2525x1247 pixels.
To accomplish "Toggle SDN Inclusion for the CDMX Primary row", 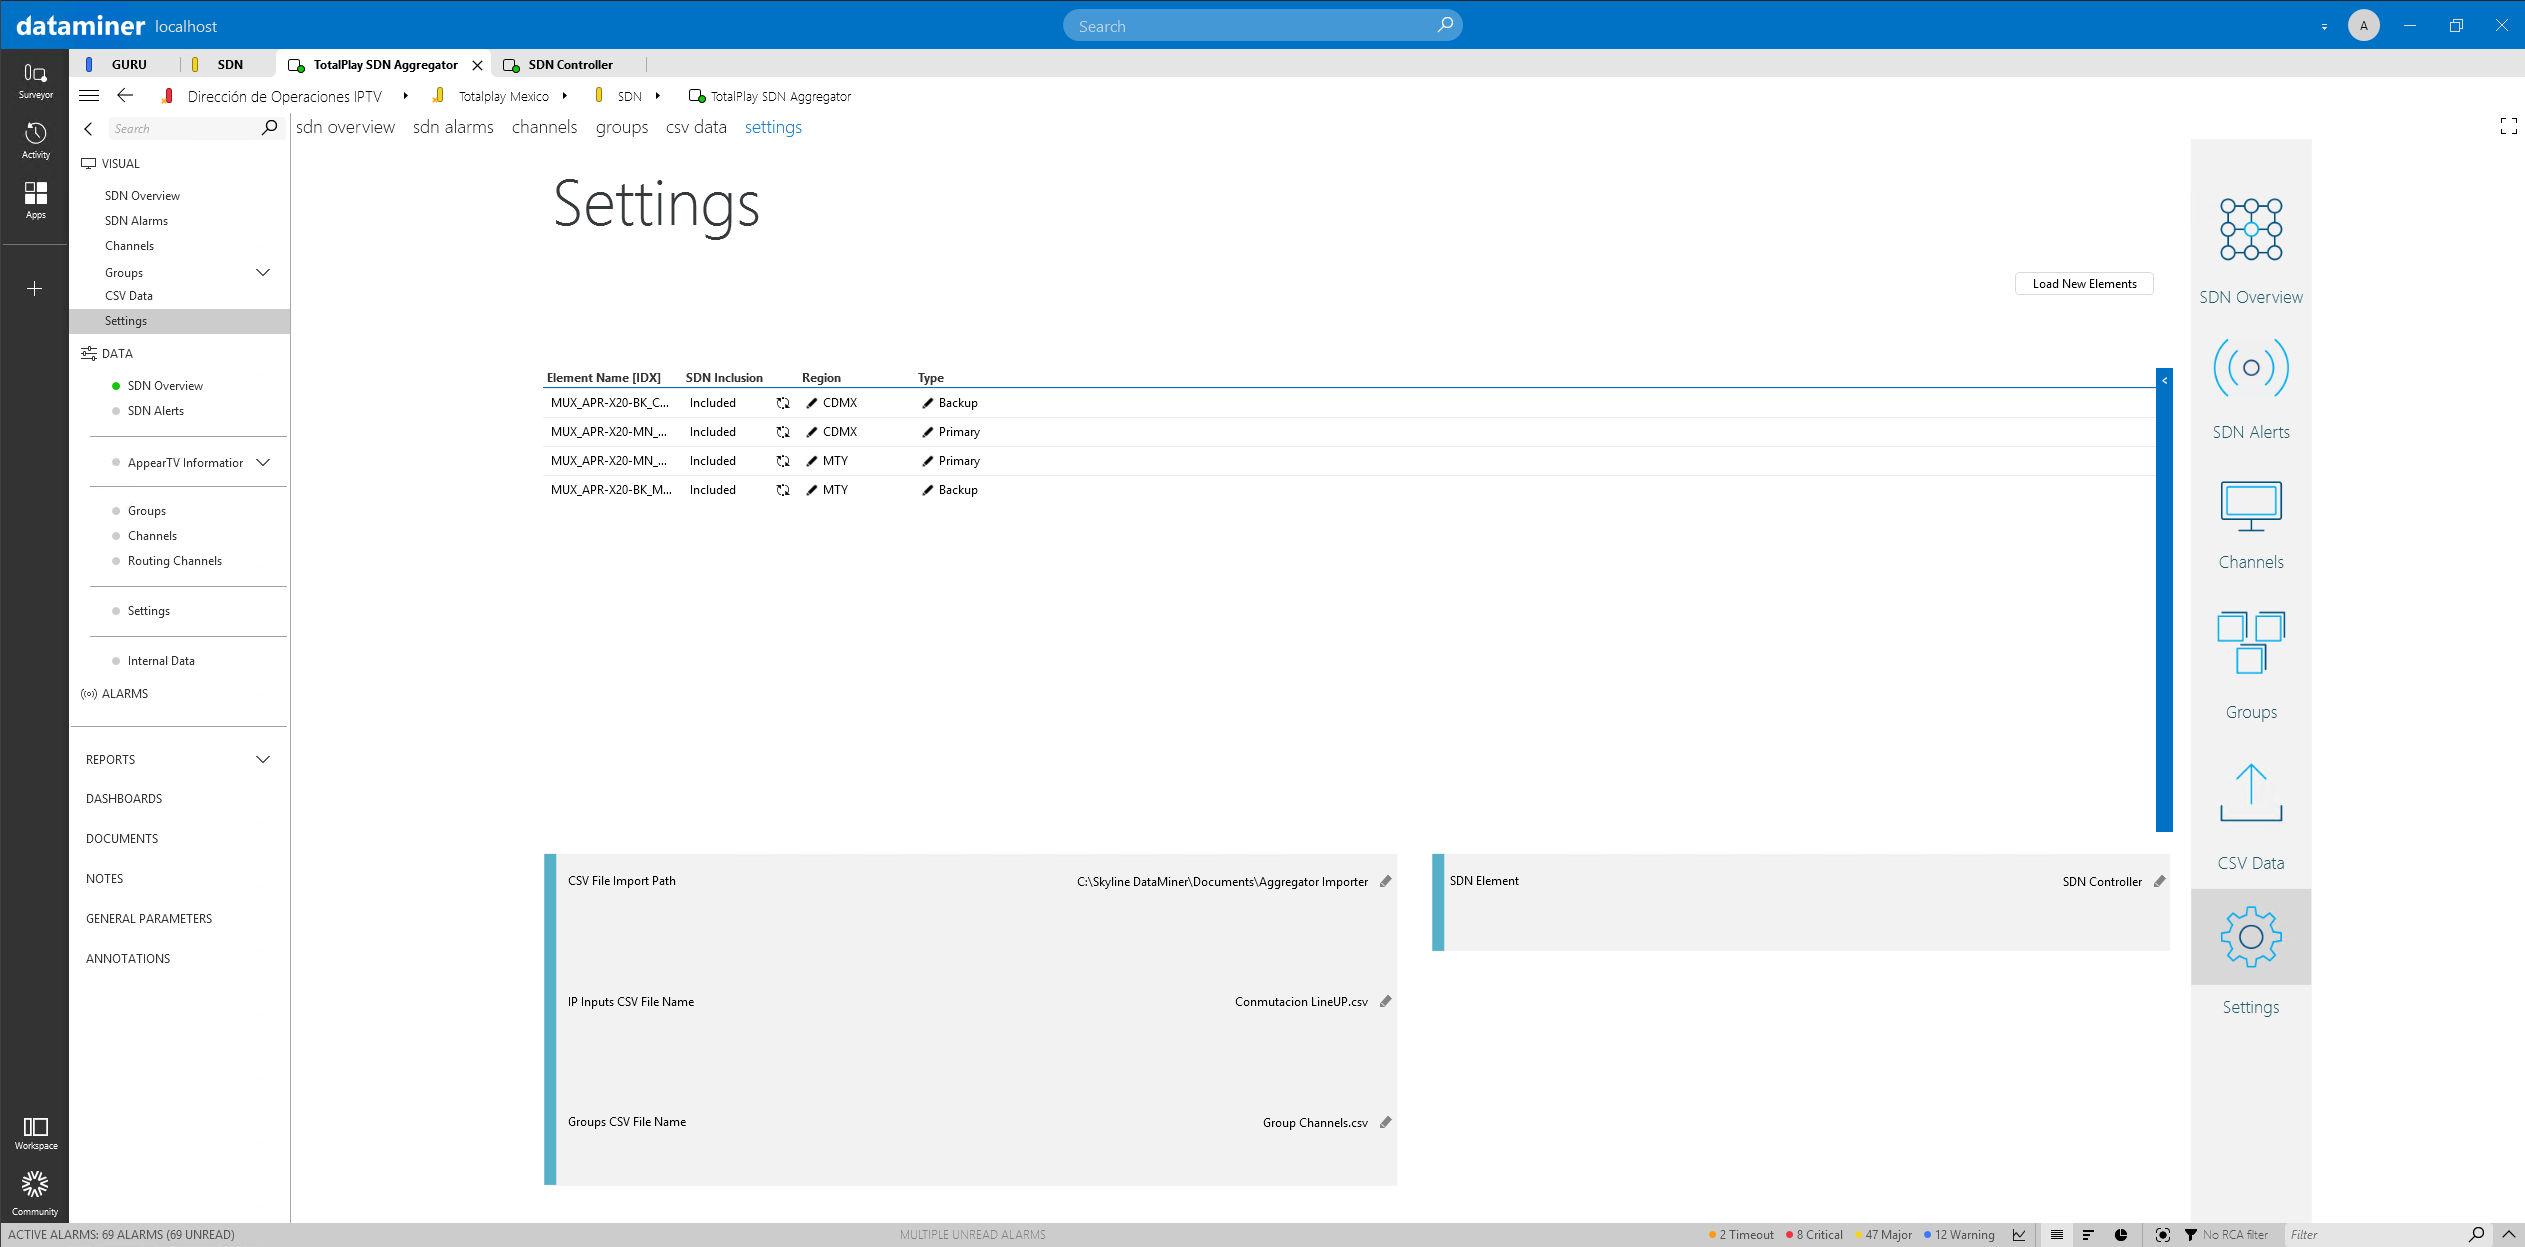I will (x=783, y=432).
